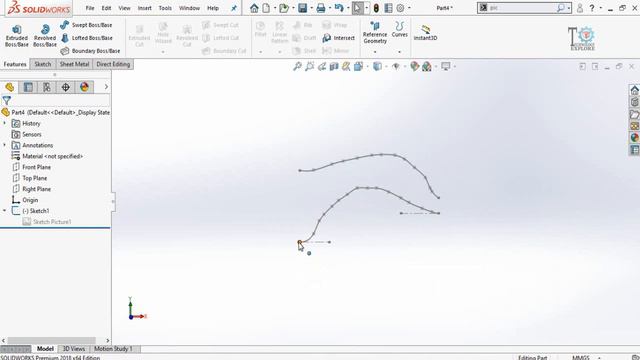
Task: Expand manager tabs chevron arrow
Action: pyautogui.click(x=106, y=87)
